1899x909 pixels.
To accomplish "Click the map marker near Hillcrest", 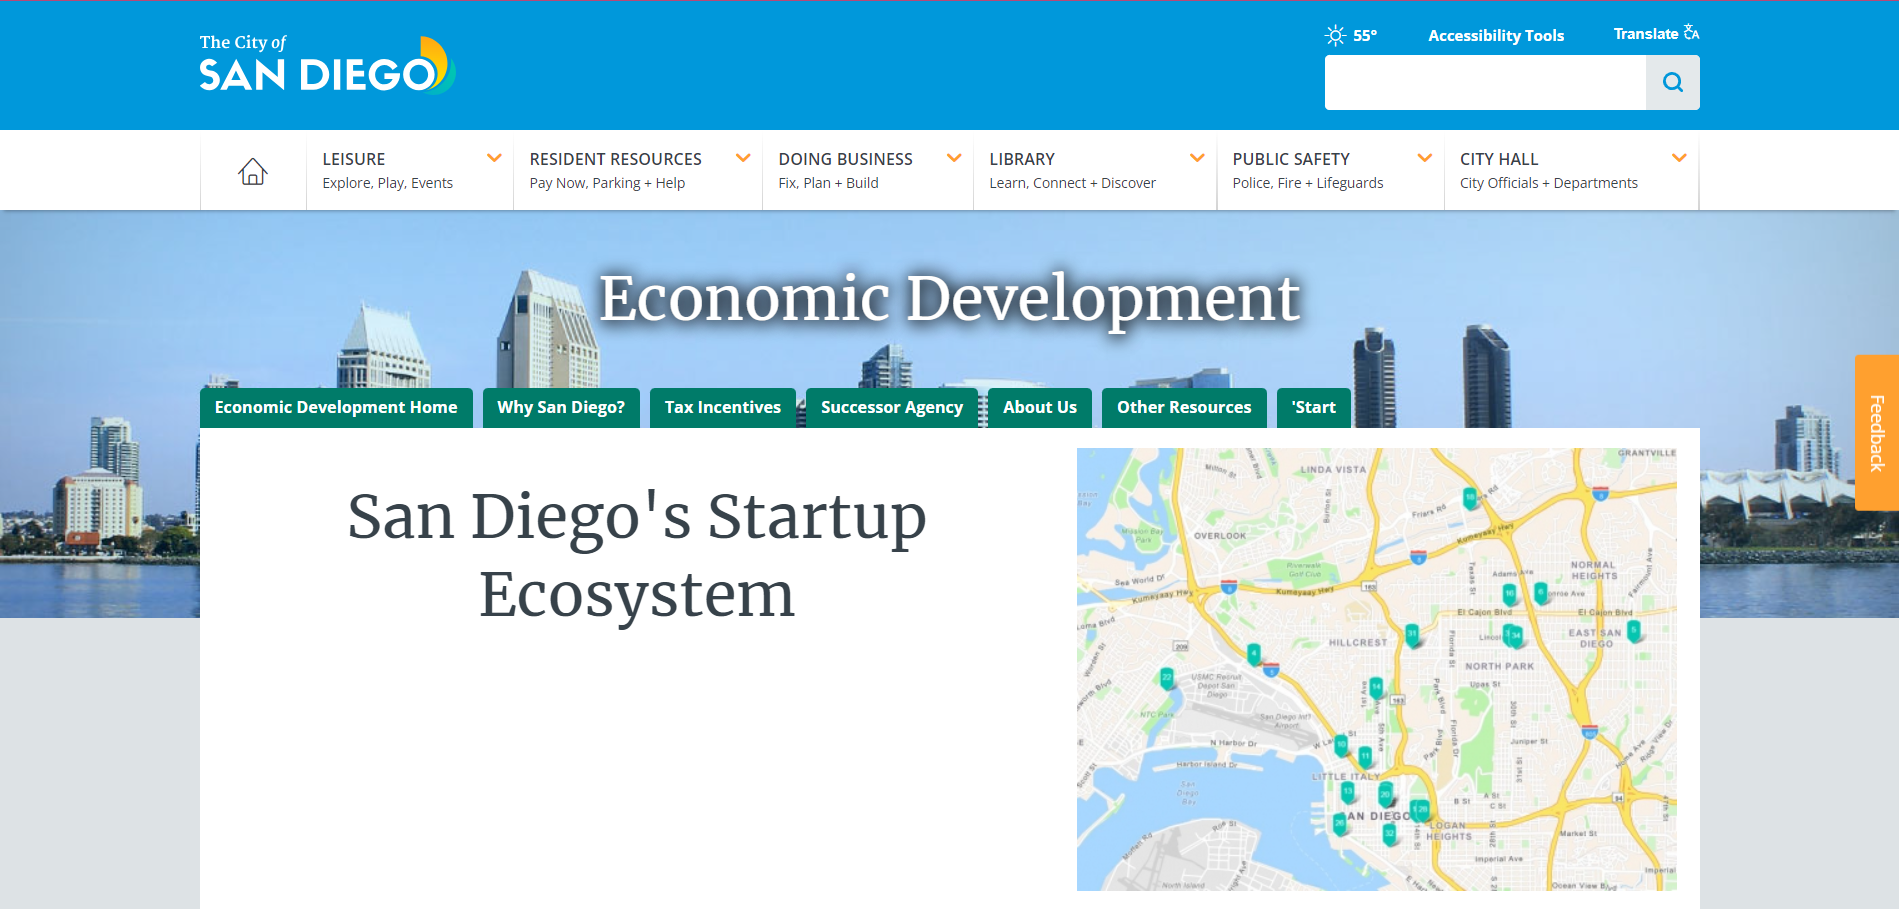I will coord(1411,634).
